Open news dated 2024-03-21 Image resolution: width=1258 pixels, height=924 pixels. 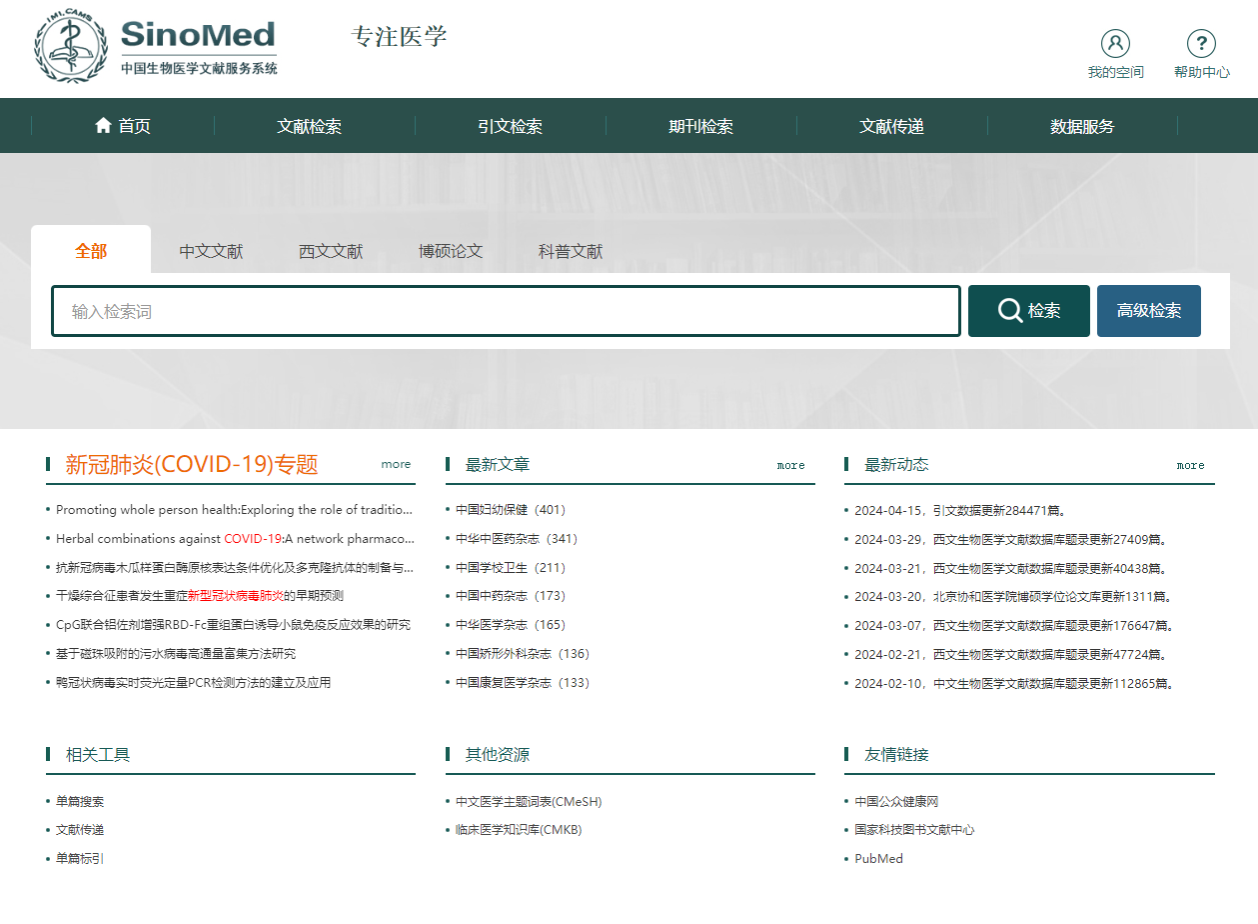[x=1013, y=568]
